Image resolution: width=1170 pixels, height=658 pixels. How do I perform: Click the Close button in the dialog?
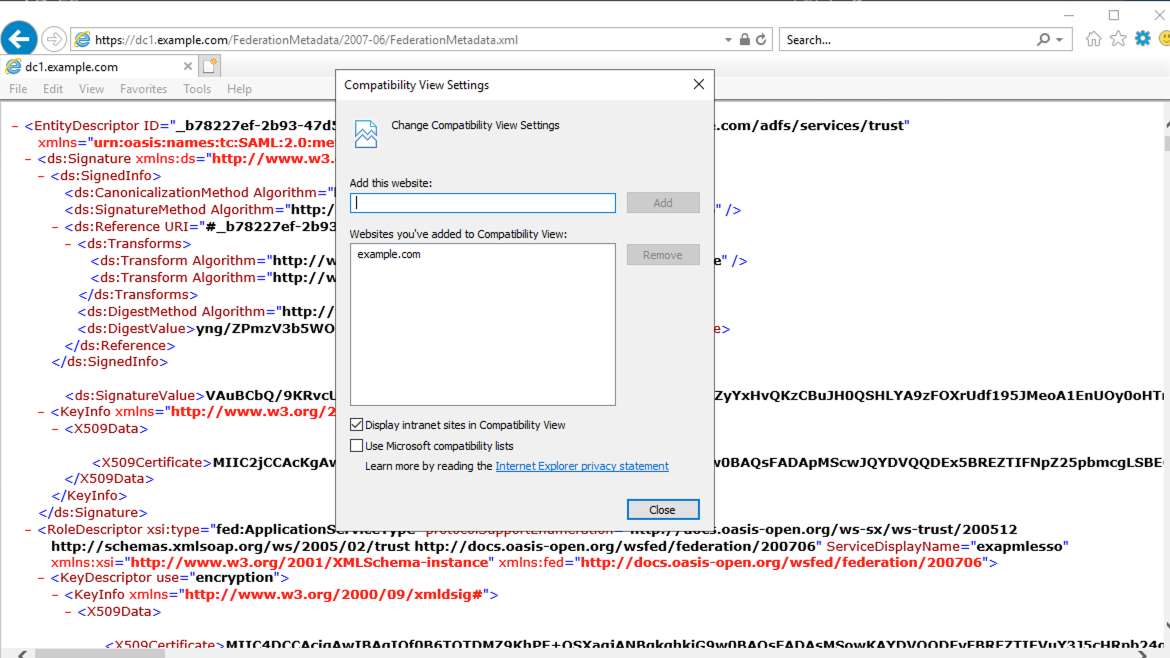click(663, 510)
